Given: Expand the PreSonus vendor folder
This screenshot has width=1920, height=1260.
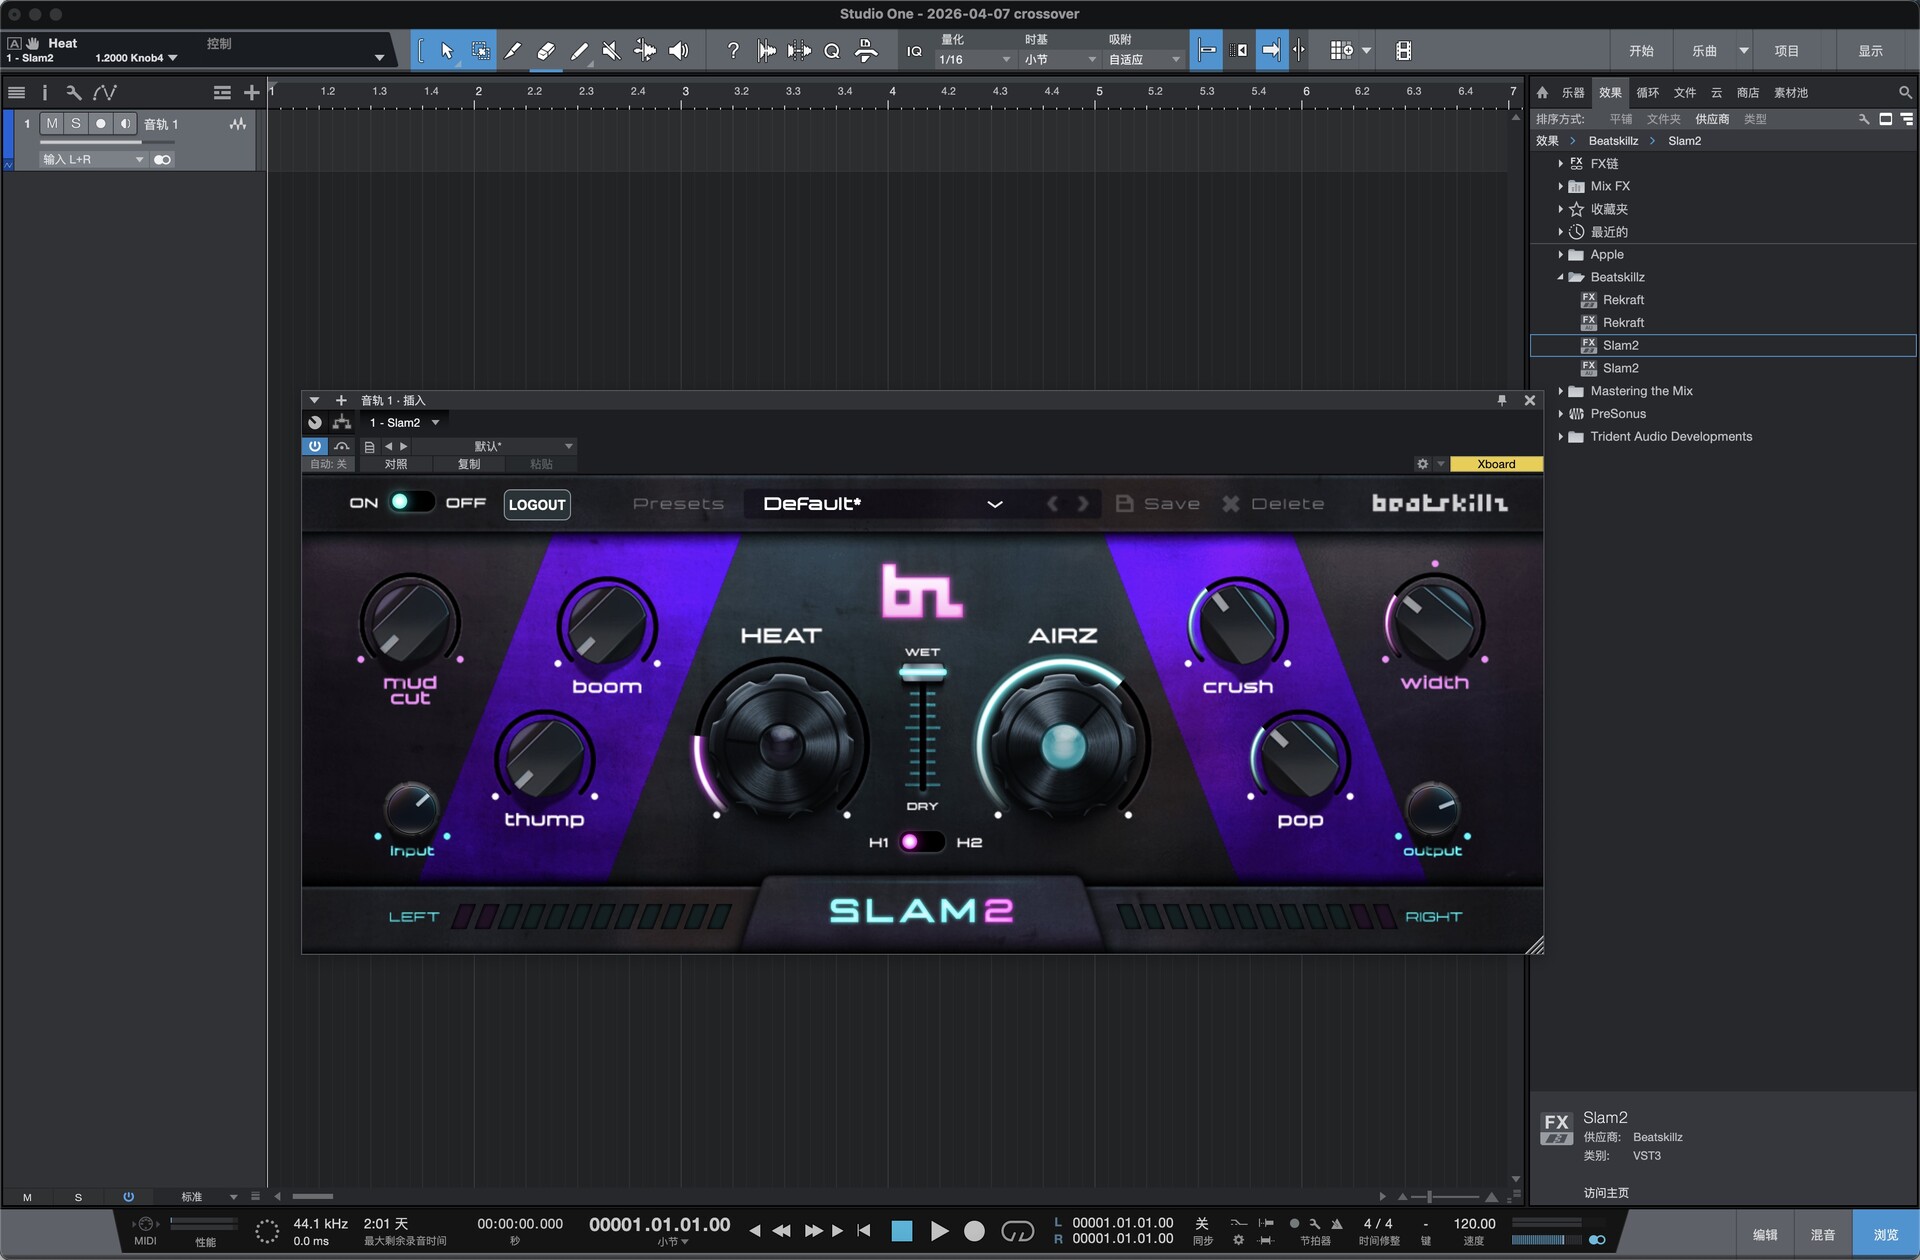Looking at the screenshot, I should pos(1560,414).
